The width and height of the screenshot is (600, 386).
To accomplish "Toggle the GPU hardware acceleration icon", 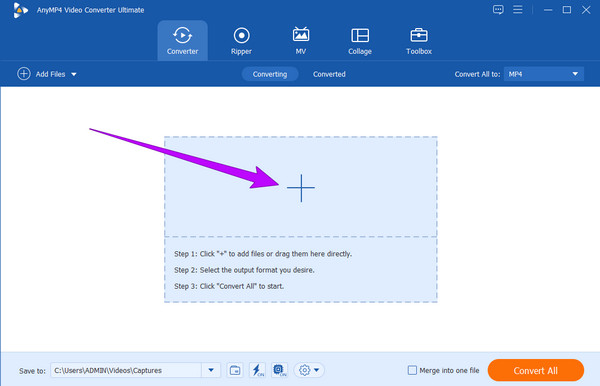I will pyautogui.click(x=279, y=370).
